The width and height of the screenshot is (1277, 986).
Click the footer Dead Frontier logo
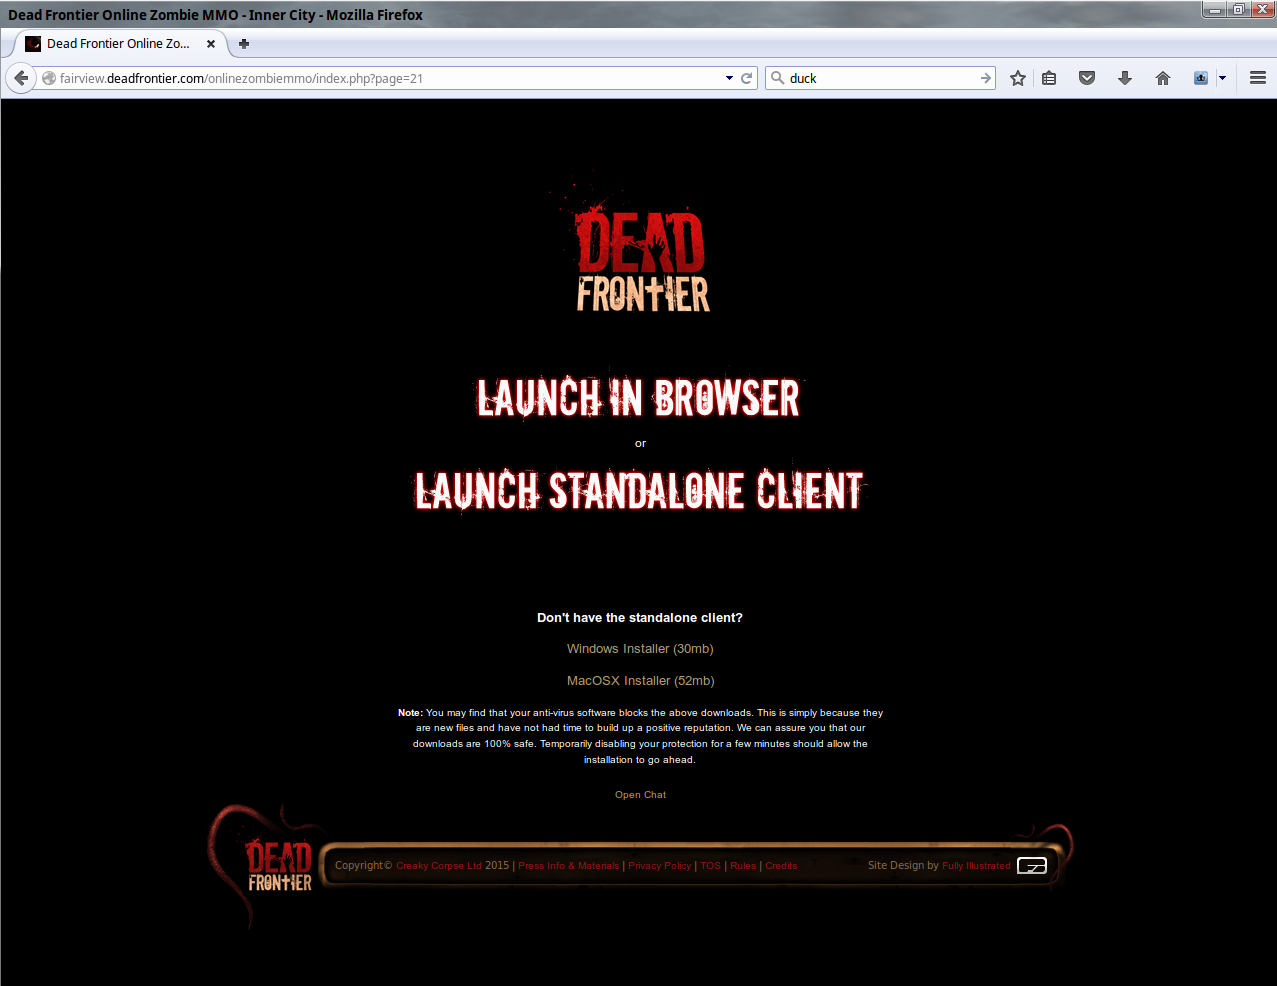(x=279, y=866)
